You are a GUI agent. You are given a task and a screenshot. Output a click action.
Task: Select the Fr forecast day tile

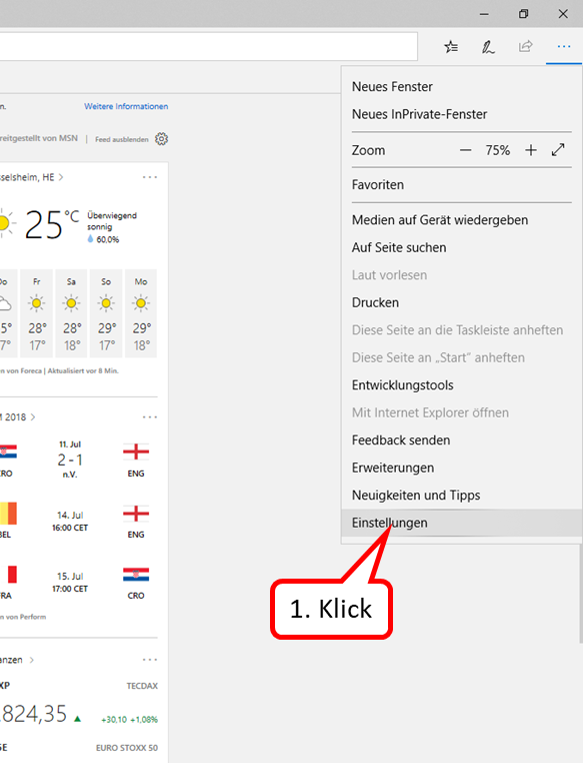tap(36, 313)
